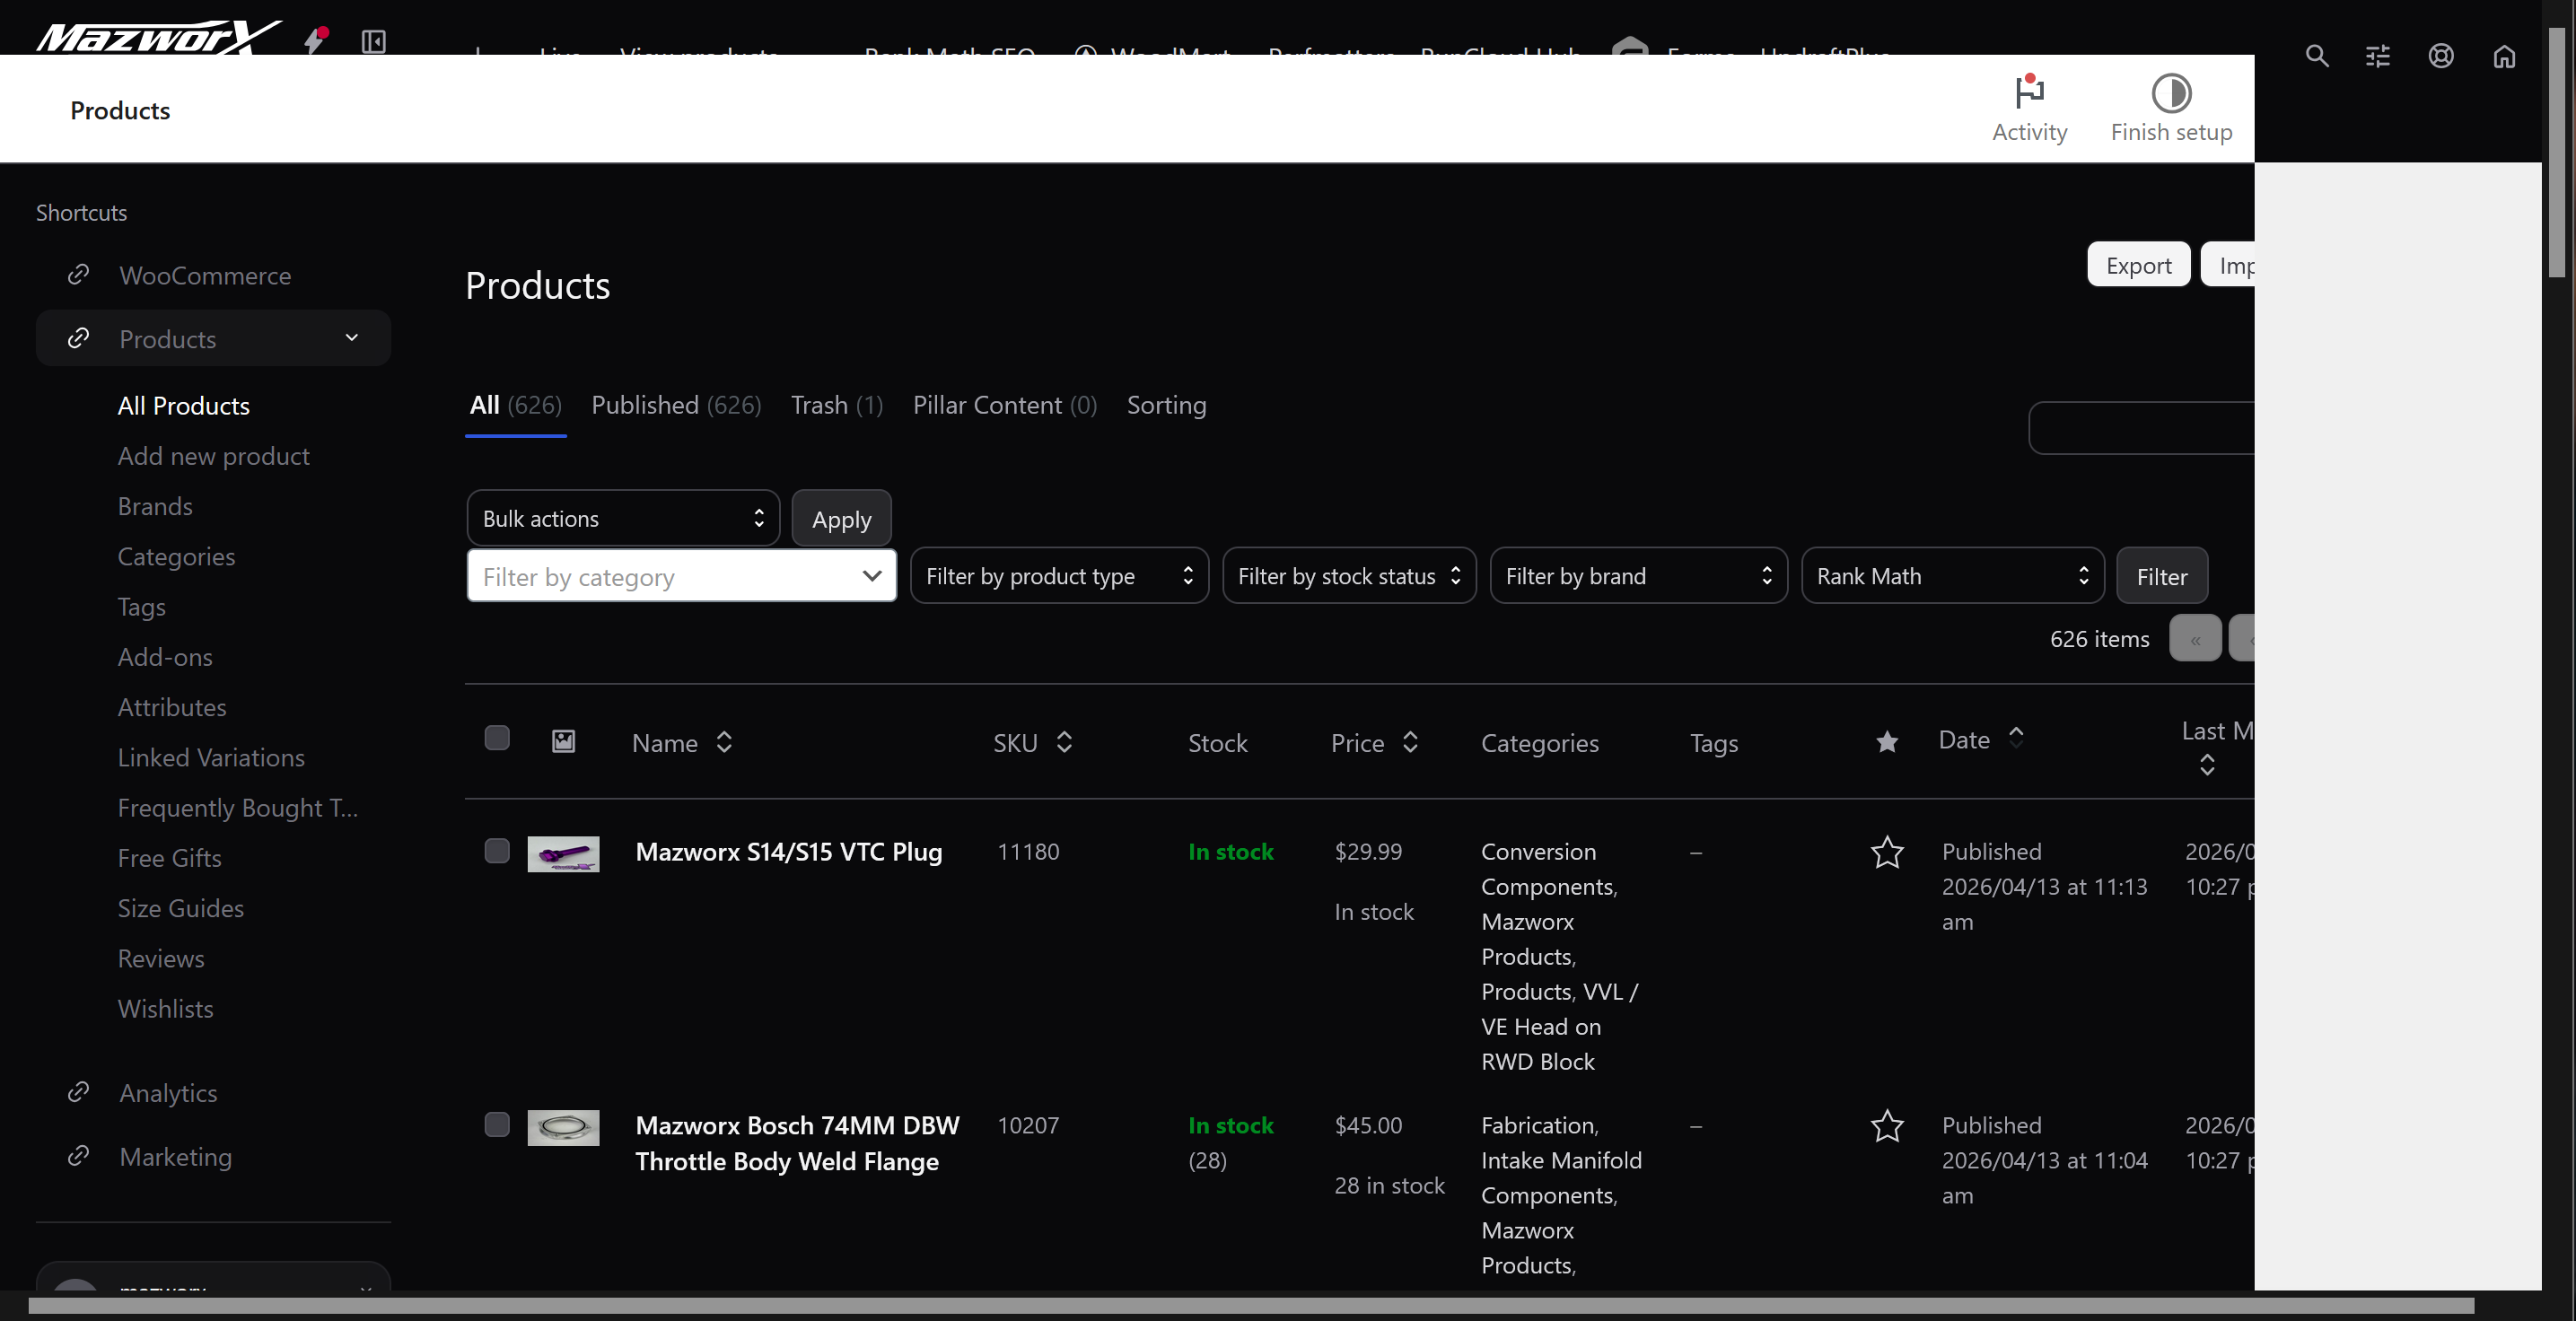Open the Bosch Weld Flange thumbnail
Viewport: 2576px width, 1321px height.
563,1128
